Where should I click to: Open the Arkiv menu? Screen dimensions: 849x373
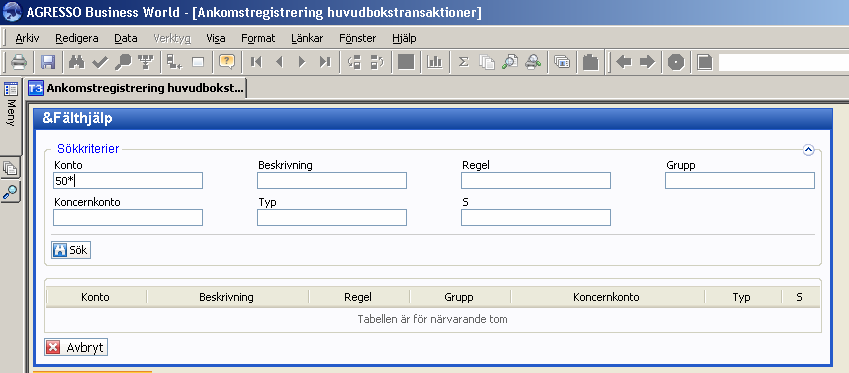click(27, 38)
